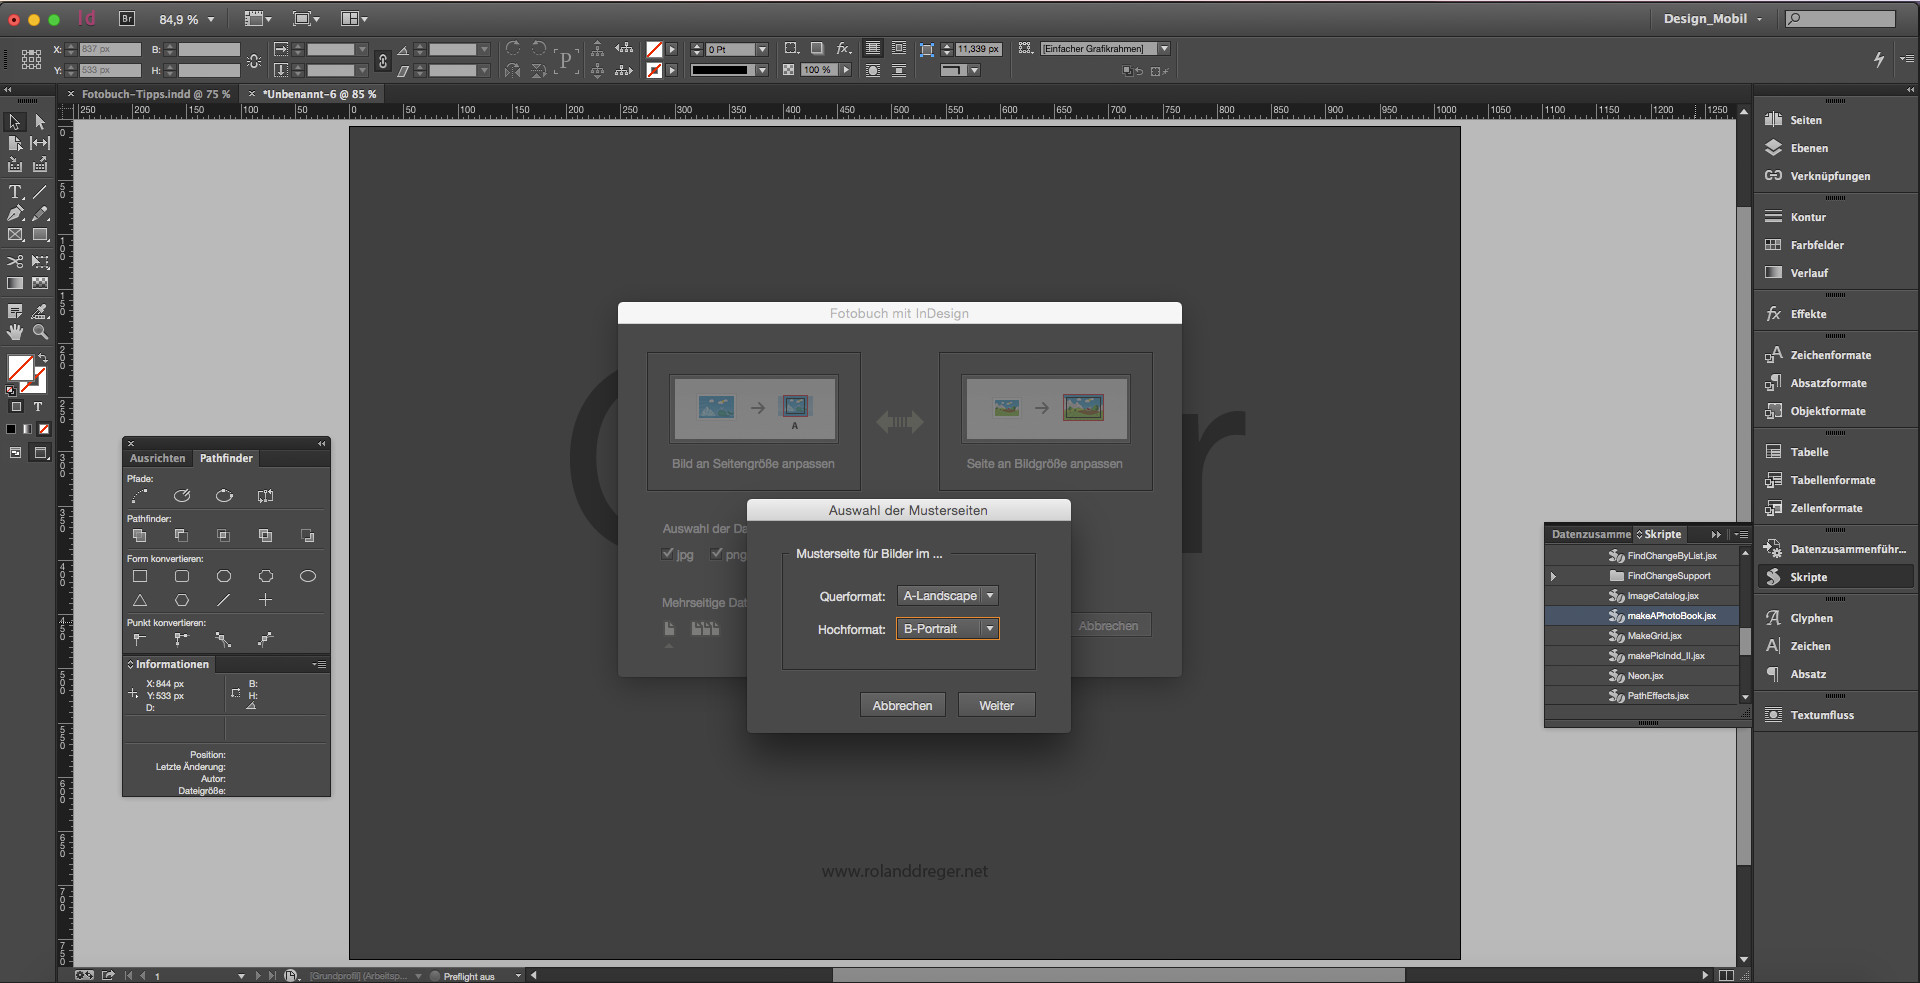Choose the Hand tool
1920x983 pixels.
(15, 332)
